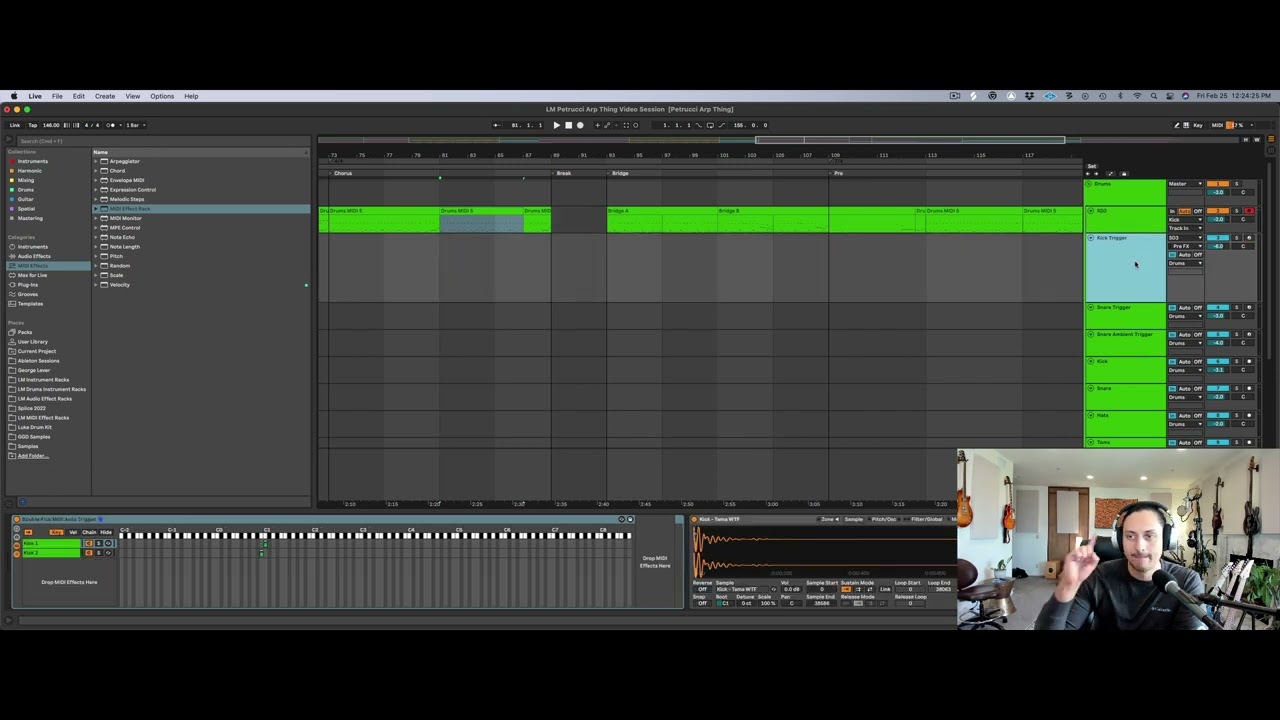Expand the Chord folder

pos(96,171)
